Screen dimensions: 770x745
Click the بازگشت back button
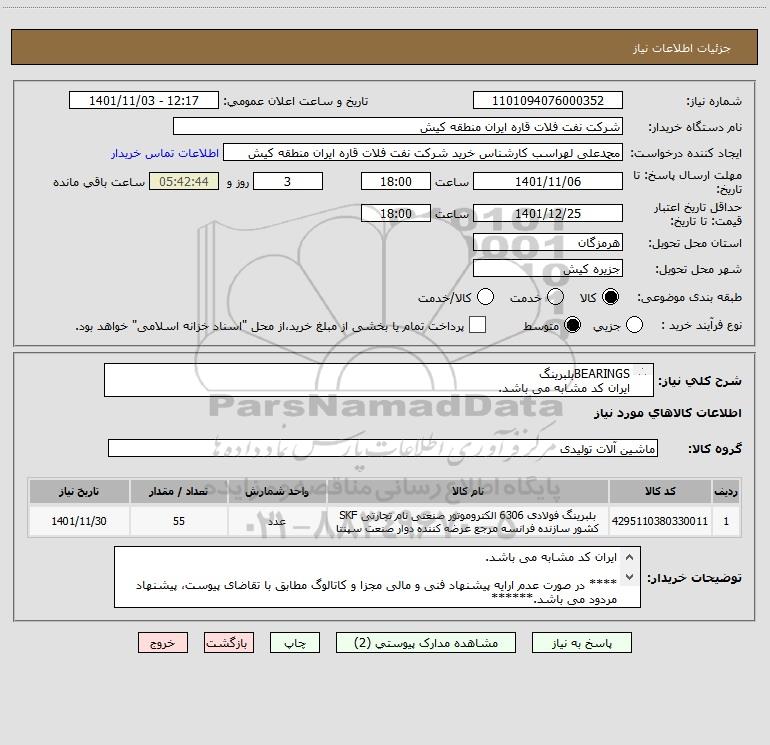pos(229,643)
